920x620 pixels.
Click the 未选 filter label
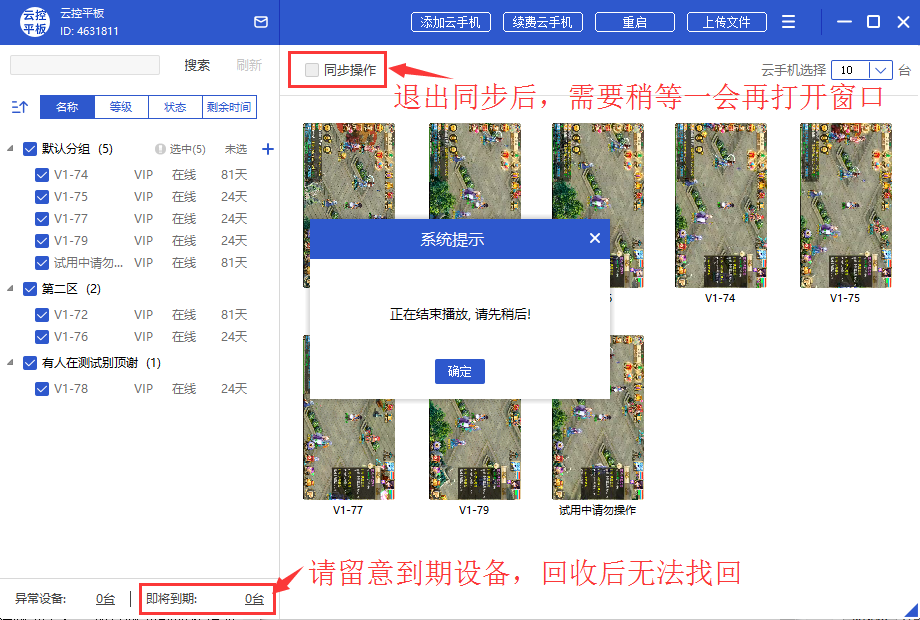pos(236,150)
